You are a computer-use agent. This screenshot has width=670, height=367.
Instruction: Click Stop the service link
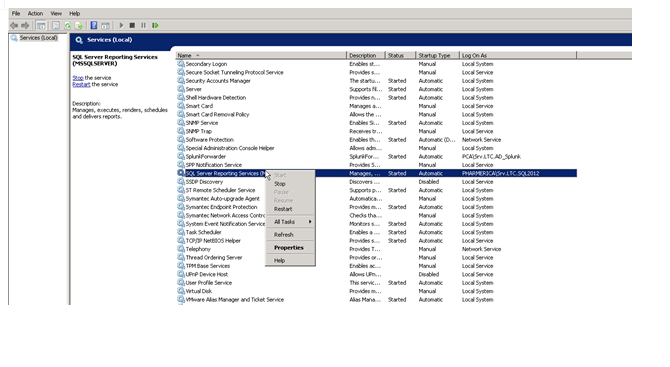pos(78,78)
